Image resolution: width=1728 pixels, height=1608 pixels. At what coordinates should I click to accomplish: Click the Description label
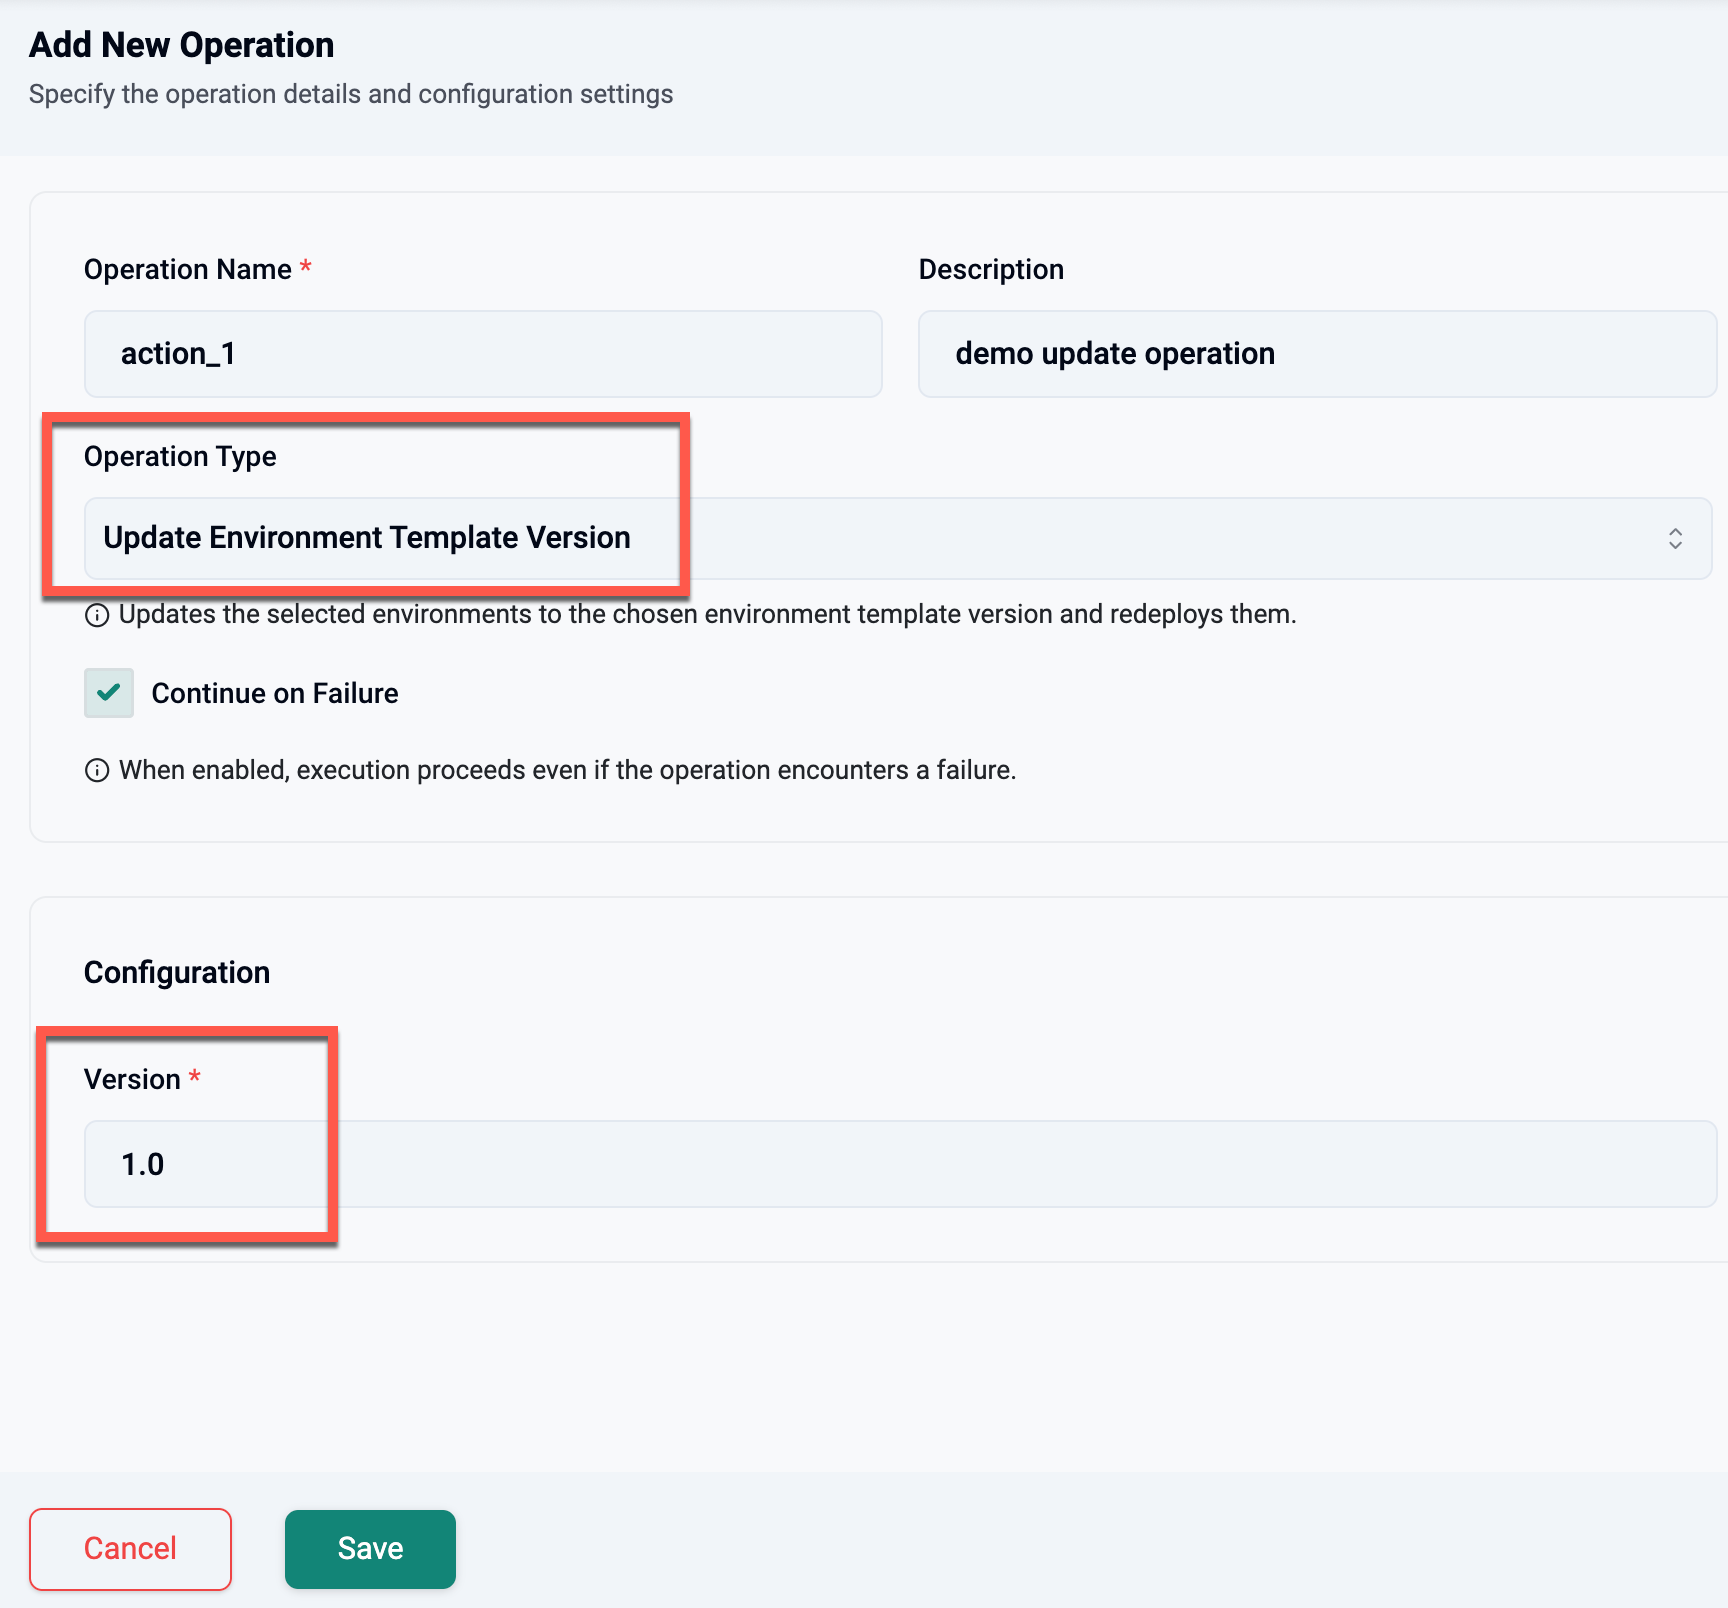tap(991, 270)
